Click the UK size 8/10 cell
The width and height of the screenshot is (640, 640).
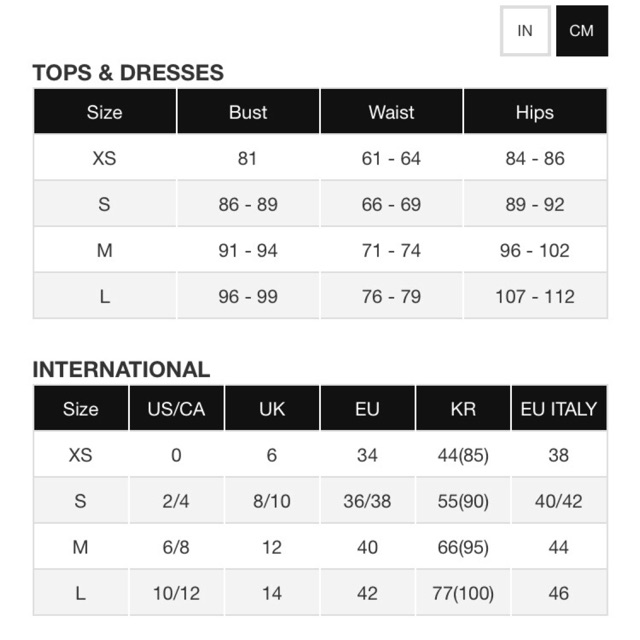point(272,501)
